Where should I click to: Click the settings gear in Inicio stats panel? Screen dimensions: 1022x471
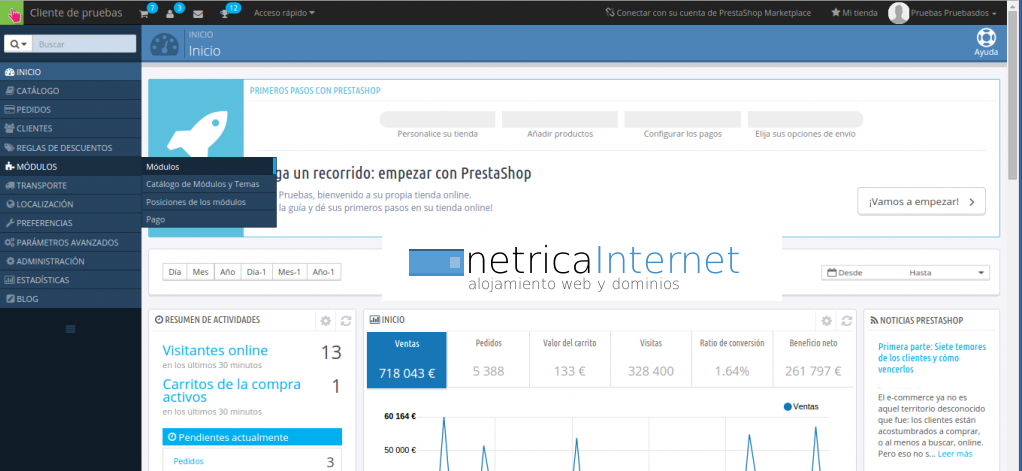826,320
